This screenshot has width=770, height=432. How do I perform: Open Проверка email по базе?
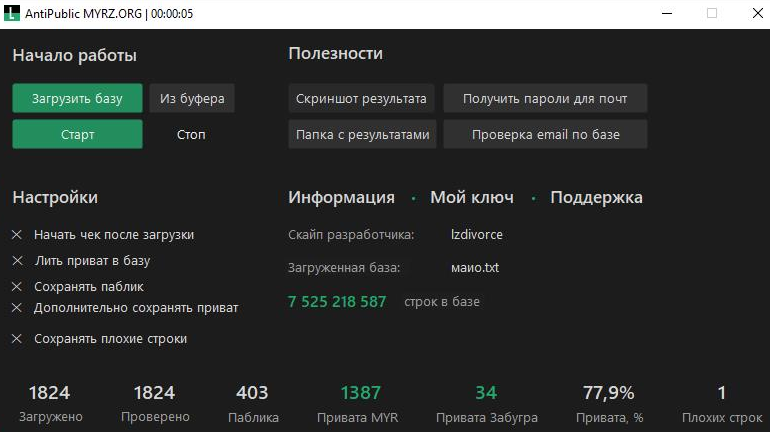coord(545,134)
